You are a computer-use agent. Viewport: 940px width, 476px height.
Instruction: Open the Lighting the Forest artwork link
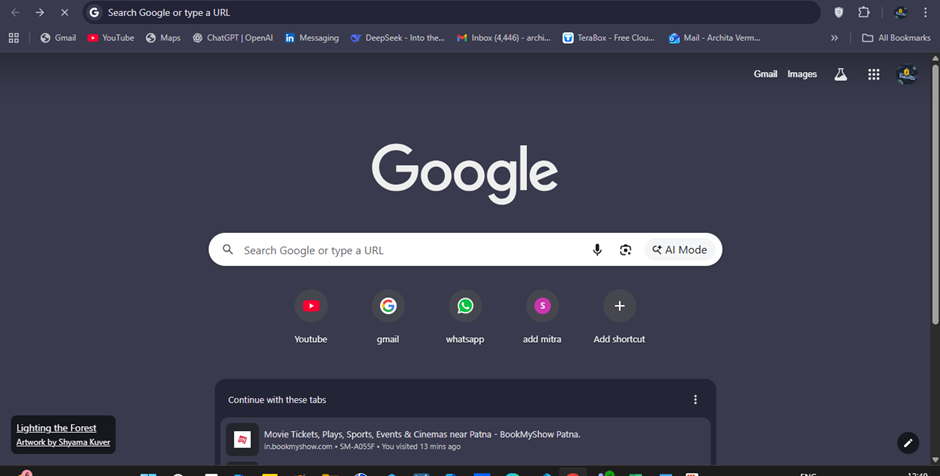[56, 428]
